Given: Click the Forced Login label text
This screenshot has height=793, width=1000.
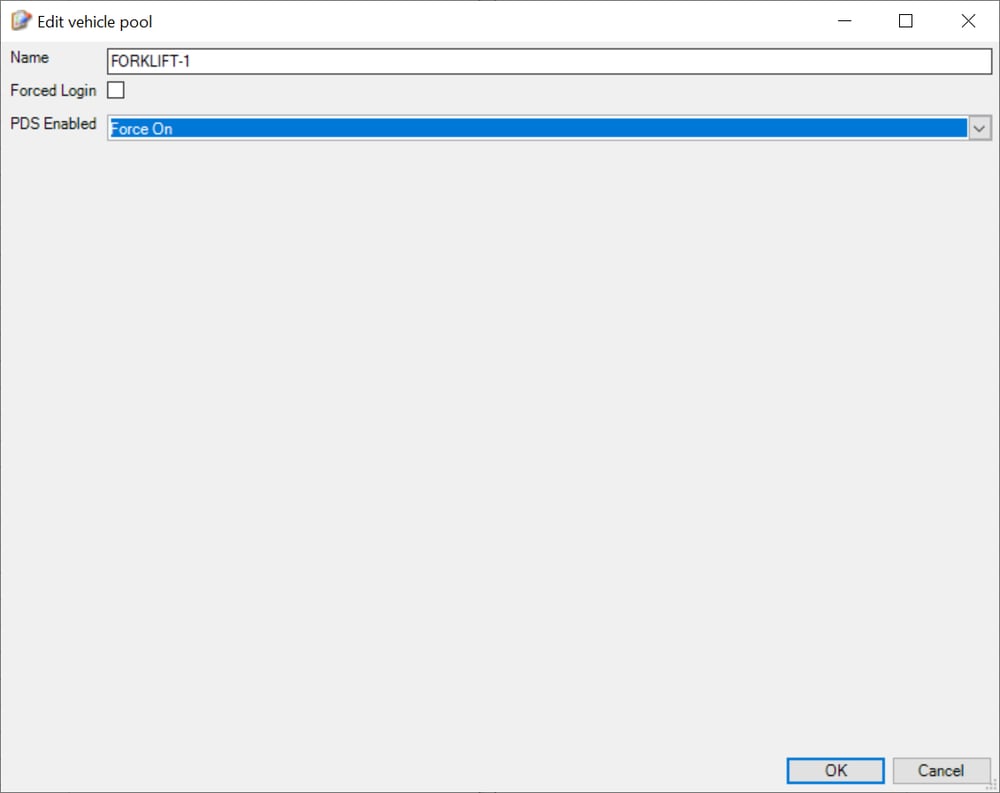Looking at the screenshot, I should coord(53,91).
